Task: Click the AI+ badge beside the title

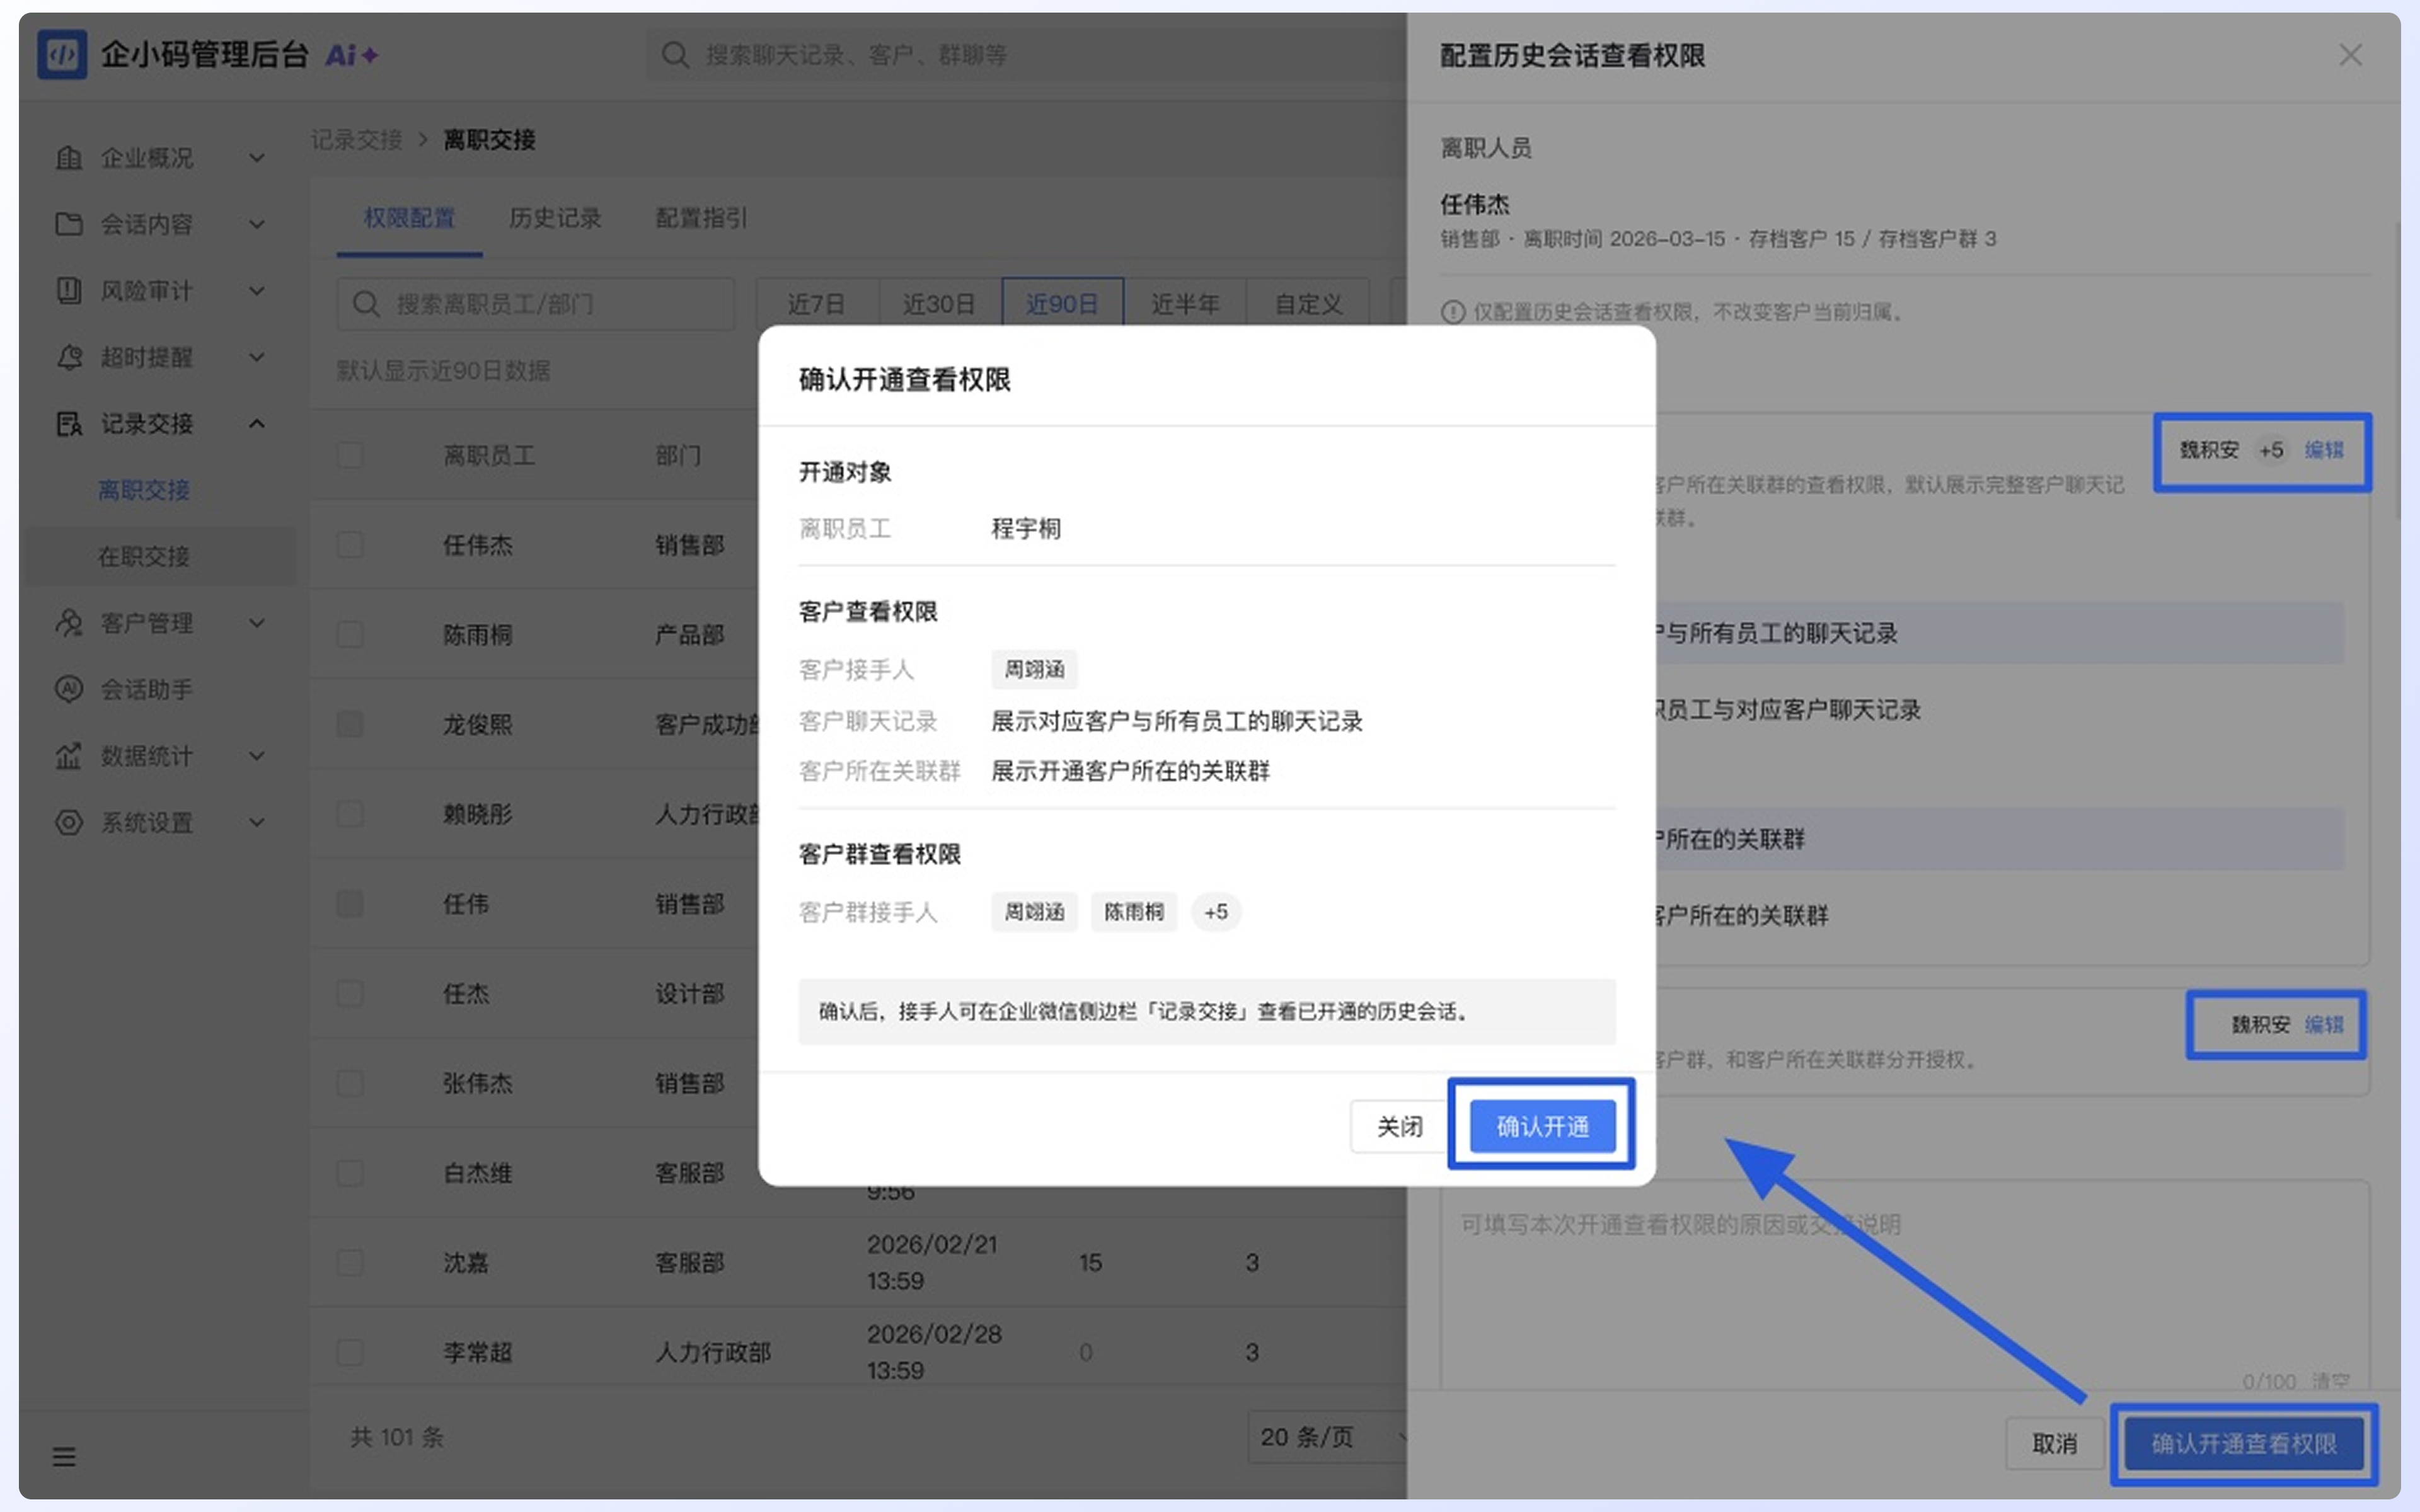Action: 351,55
